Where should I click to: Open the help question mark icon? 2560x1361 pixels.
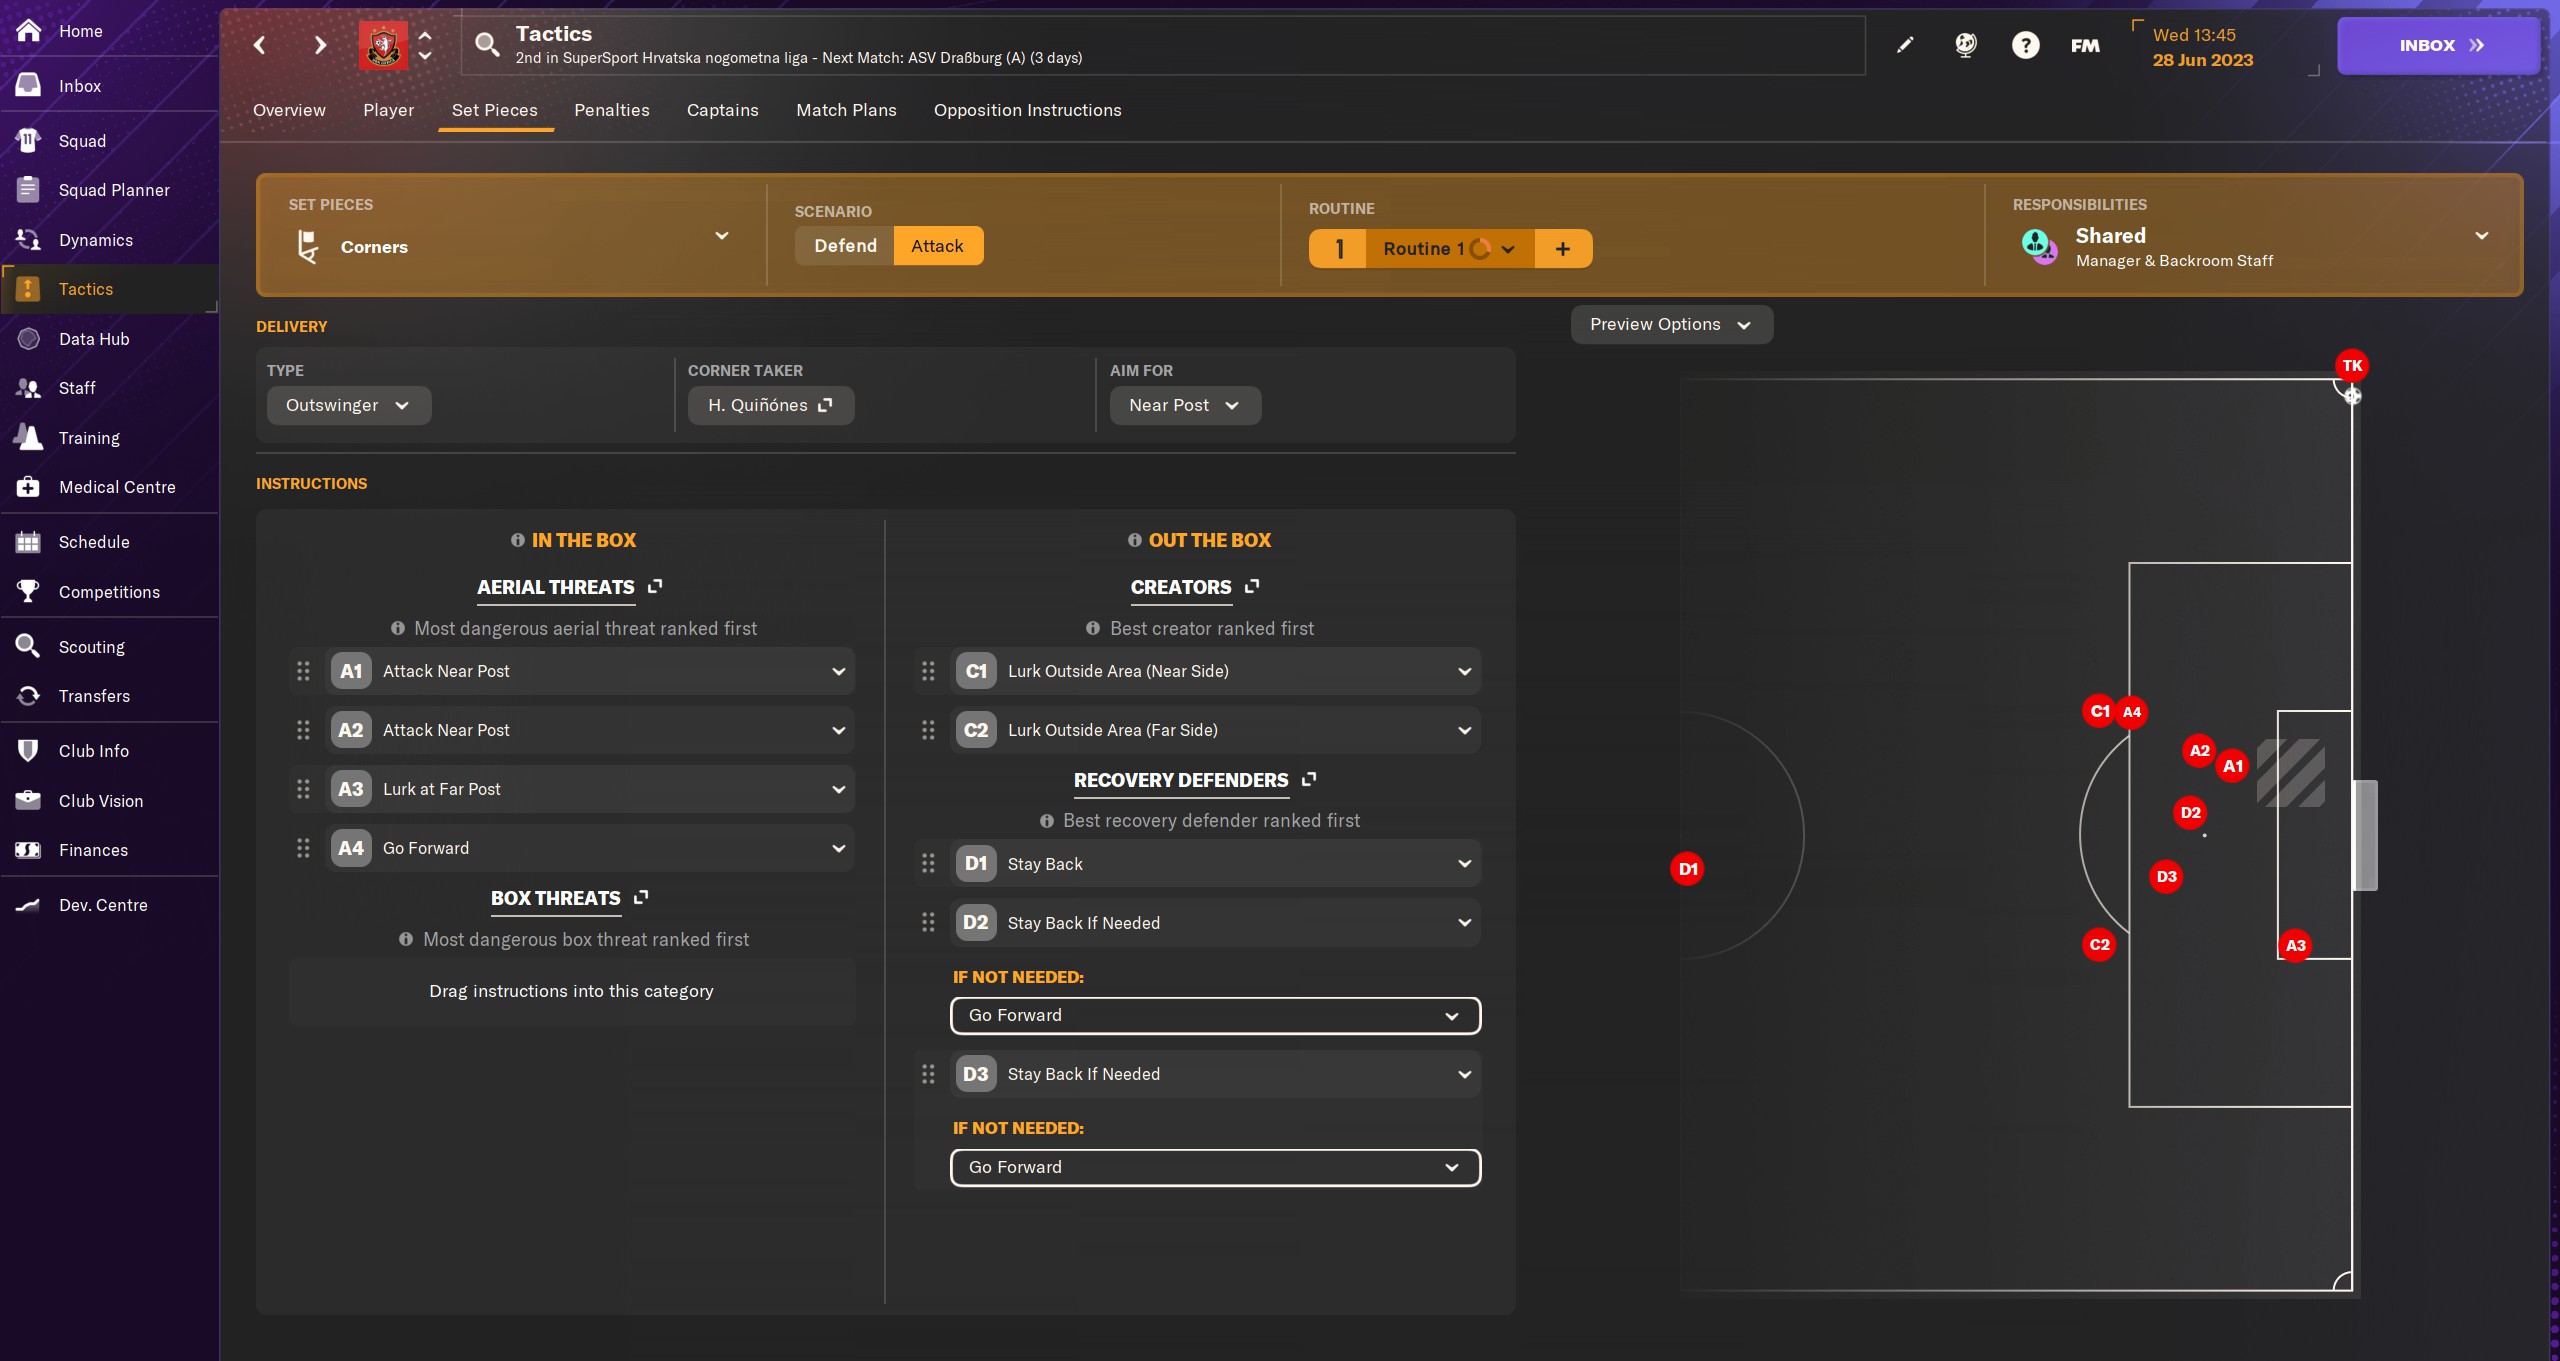[2025, 45]
